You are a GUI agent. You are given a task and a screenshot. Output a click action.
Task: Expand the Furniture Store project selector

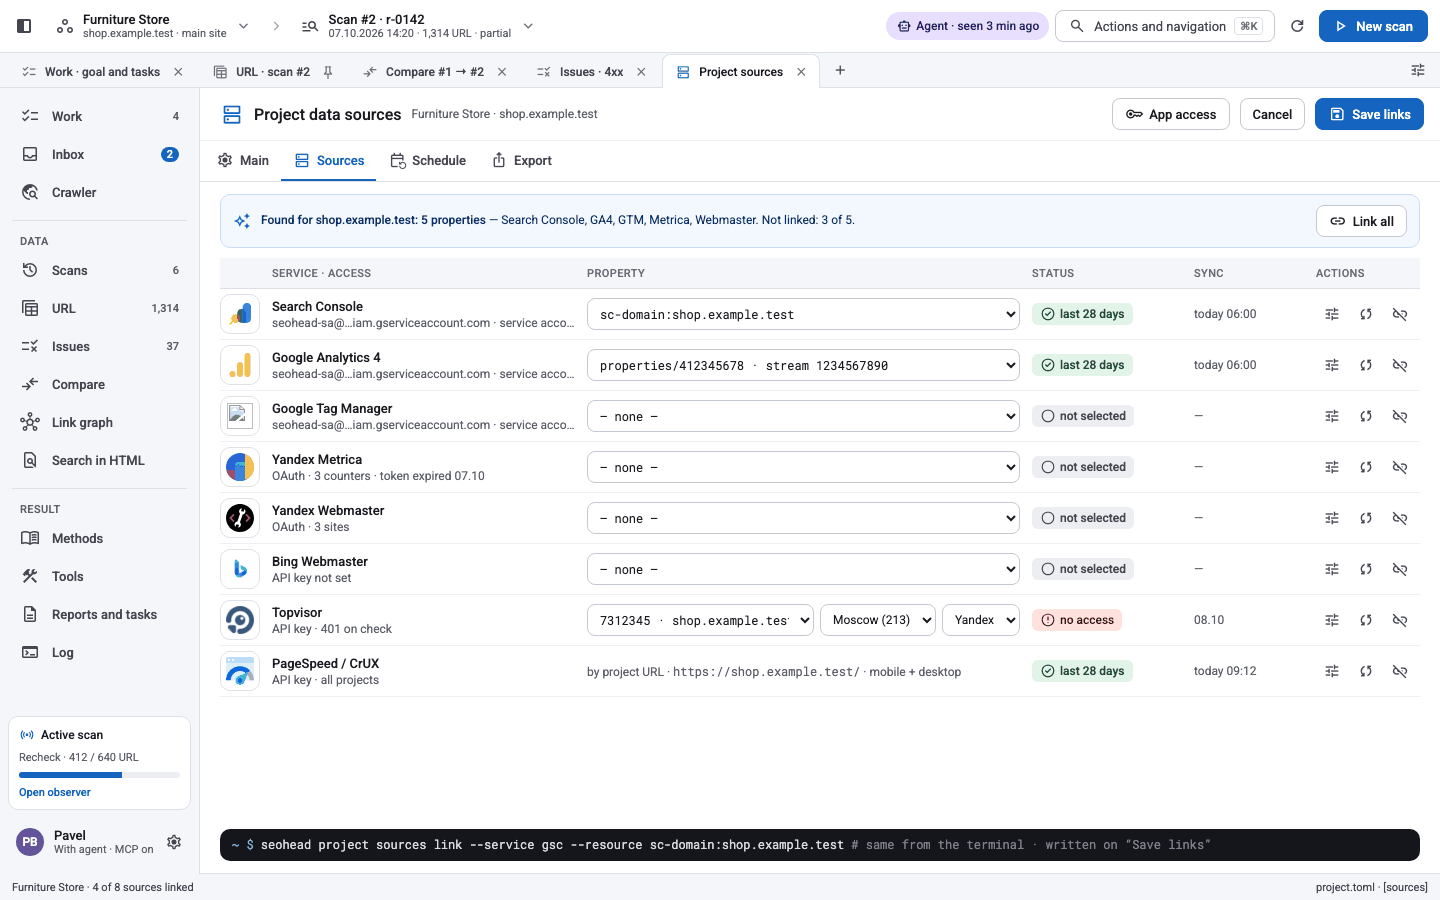(x=243, y=26)
